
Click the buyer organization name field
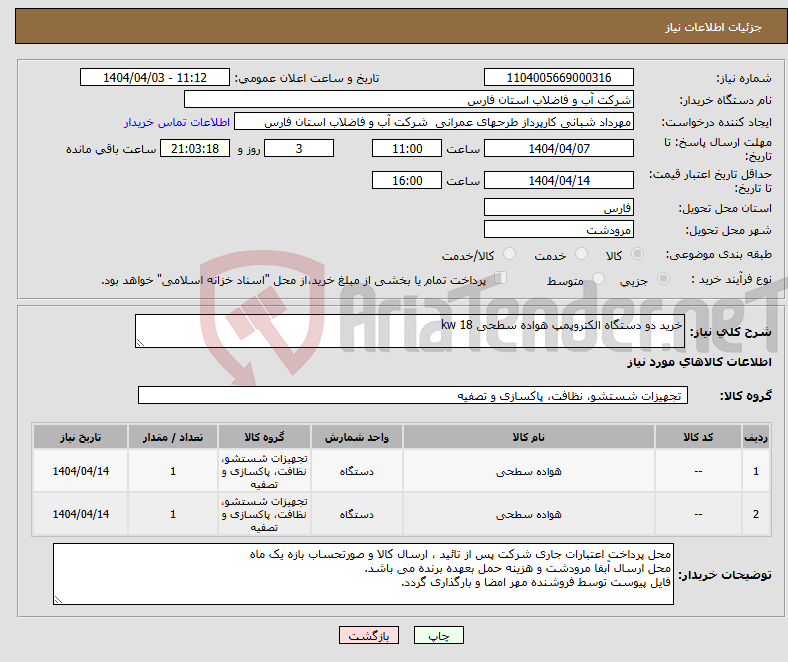pyautogui.click(x=409, y=100)
